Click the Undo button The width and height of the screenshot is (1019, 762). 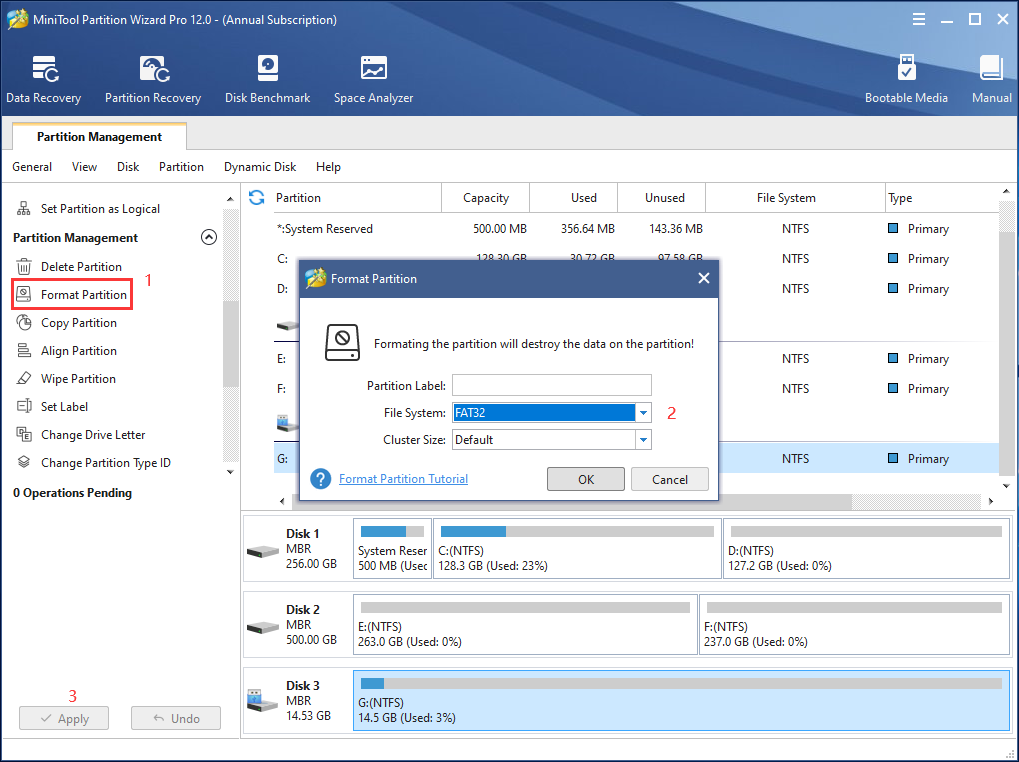[x=175, y=718]
